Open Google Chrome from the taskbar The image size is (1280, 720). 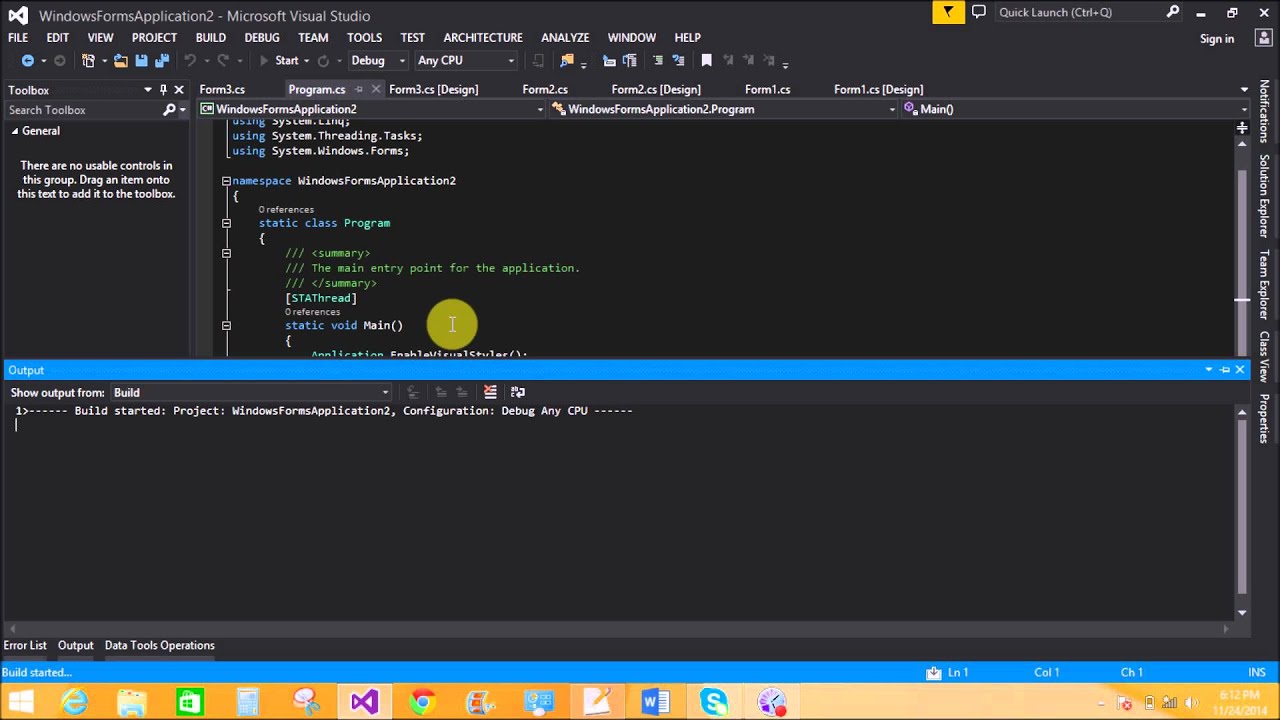click(422, 701)
